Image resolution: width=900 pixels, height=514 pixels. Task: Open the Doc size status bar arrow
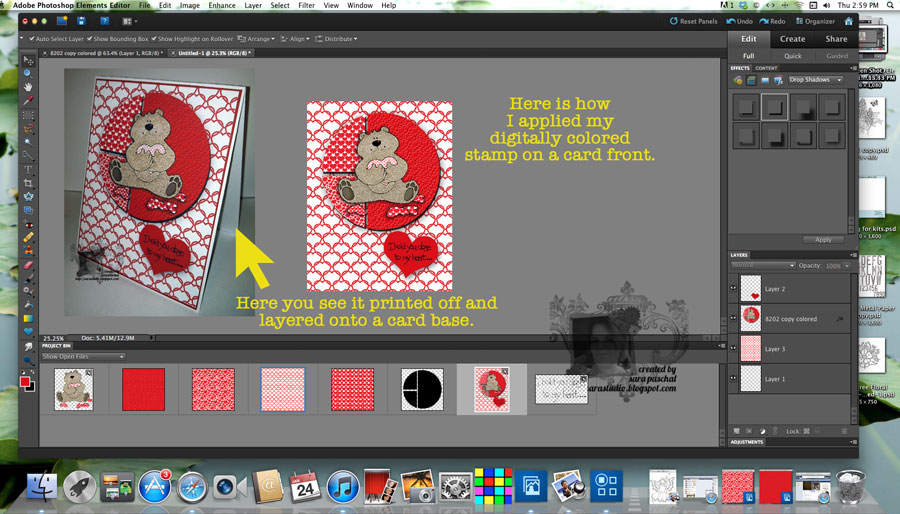pyautogui.click(x=152, y=338)
